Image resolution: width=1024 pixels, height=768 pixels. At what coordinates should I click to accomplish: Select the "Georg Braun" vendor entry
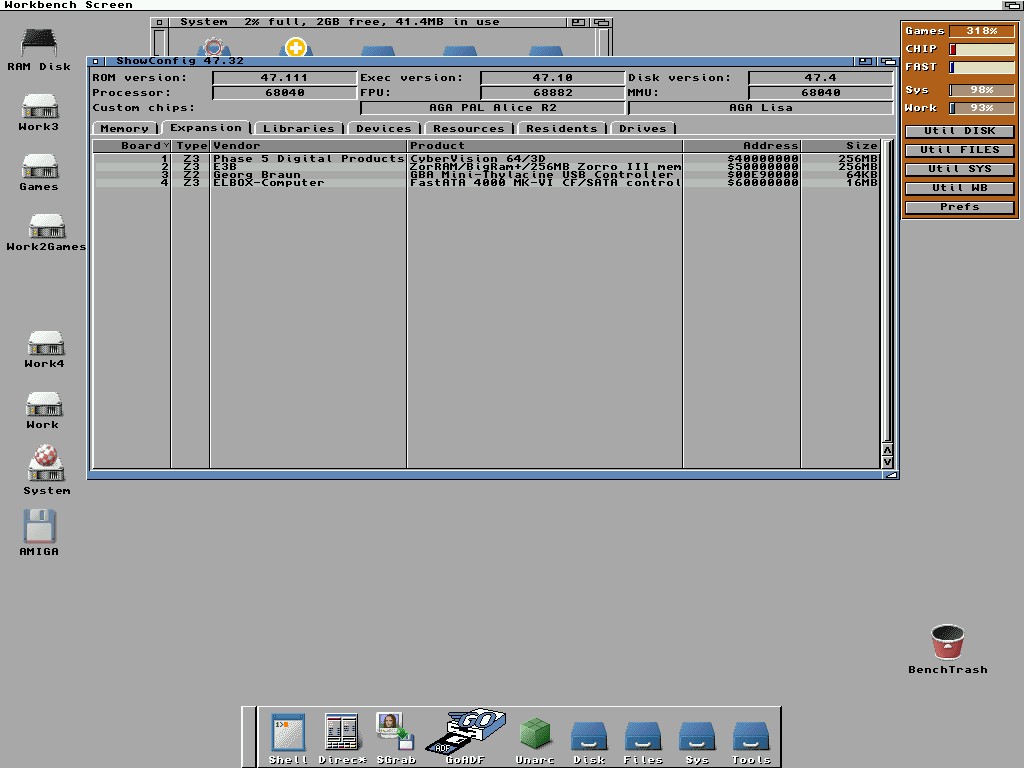click(257, 175)
